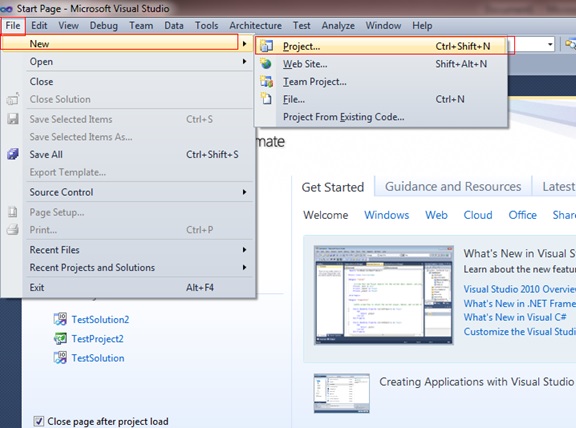Open the Window menu
This screenshot has width=576, height=428.
383,26
